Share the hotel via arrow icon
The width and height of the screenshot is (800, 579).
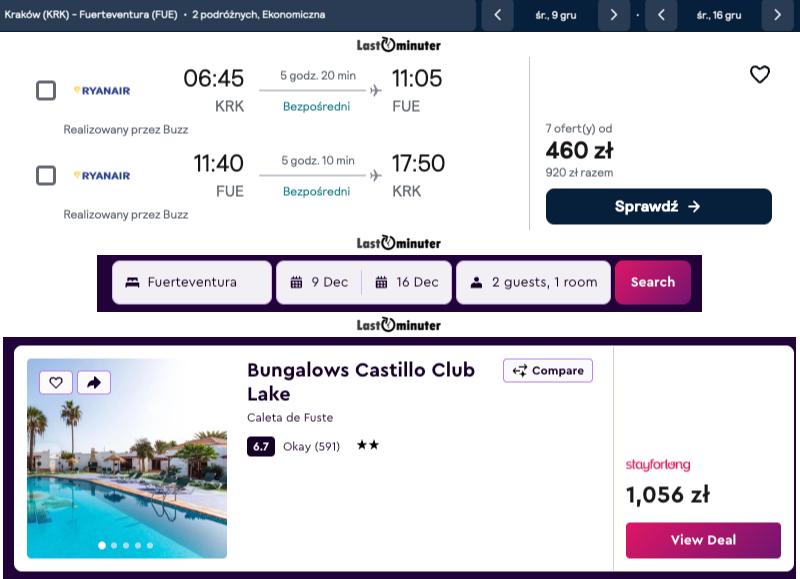(x=94, y=383)
